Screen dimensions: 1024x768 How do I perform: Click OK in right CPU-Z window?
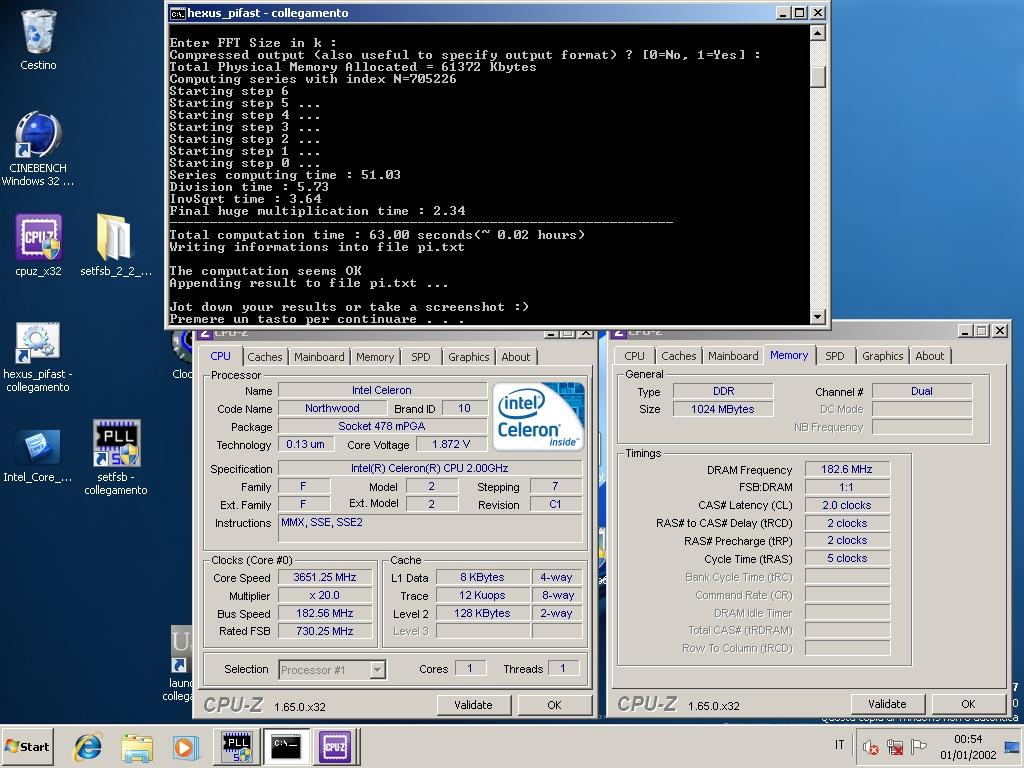point(968,704)
